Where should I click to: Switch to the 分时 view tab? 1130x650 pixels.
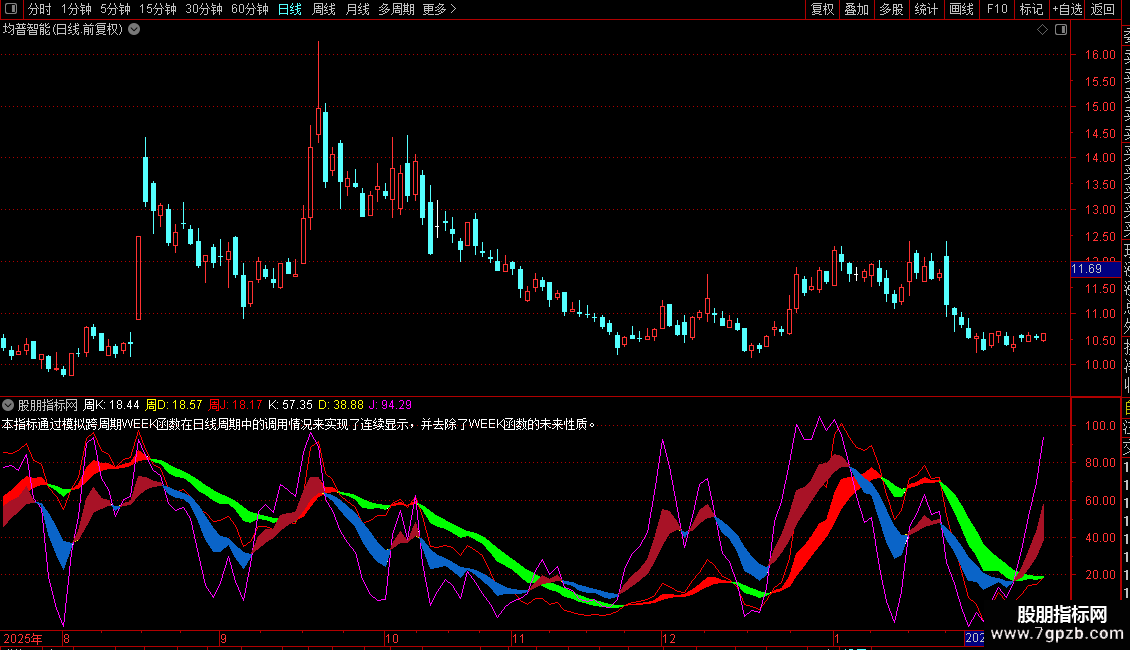[x=40, y=9]
